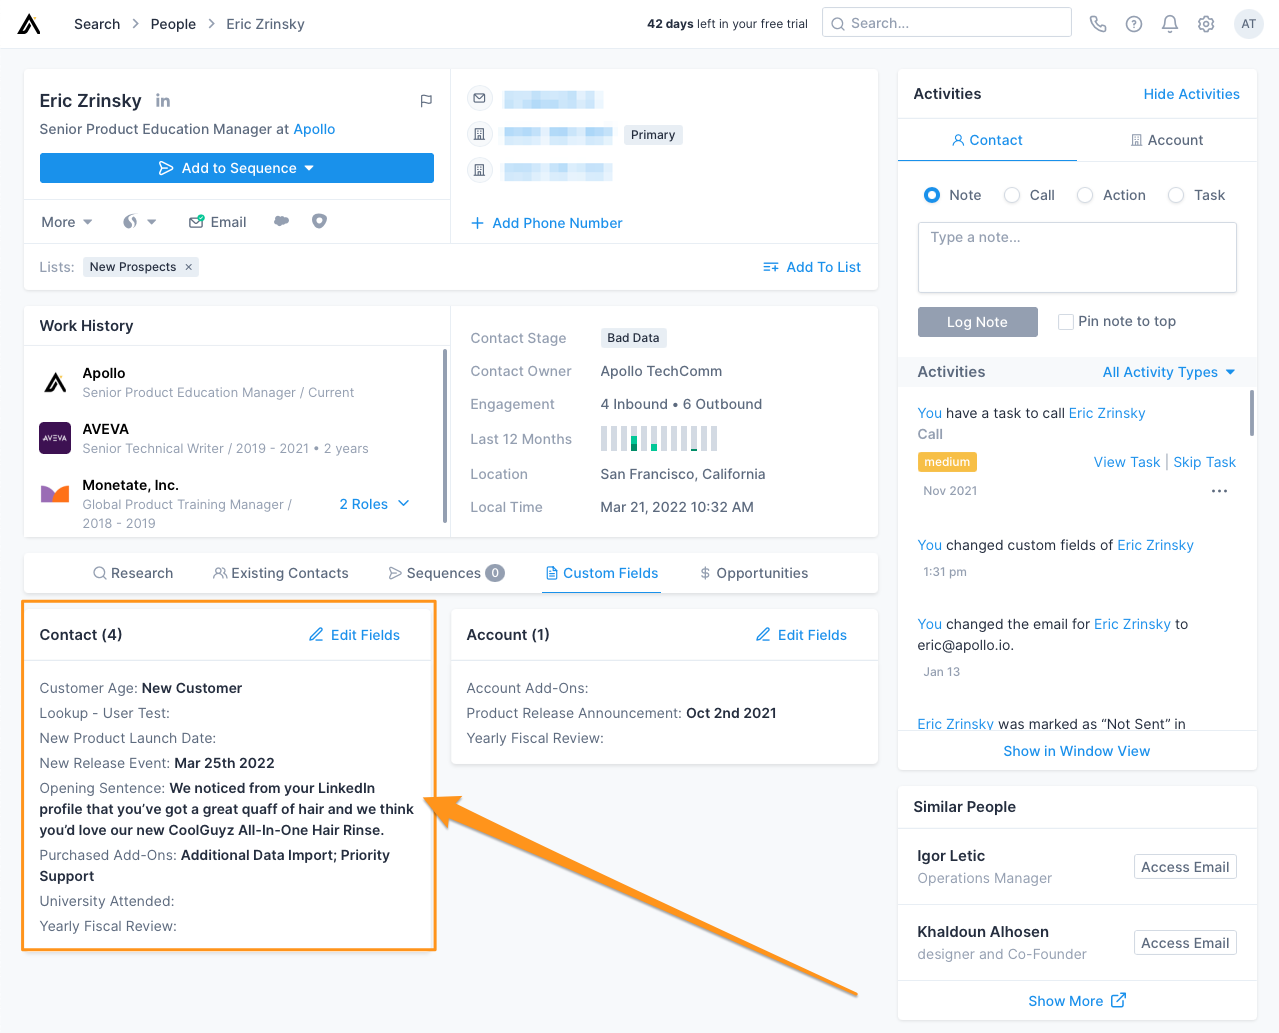Switch to Existing Contacts tab
The height and width of the screenshot is (1033, 1279).
[x=281, y=573]
